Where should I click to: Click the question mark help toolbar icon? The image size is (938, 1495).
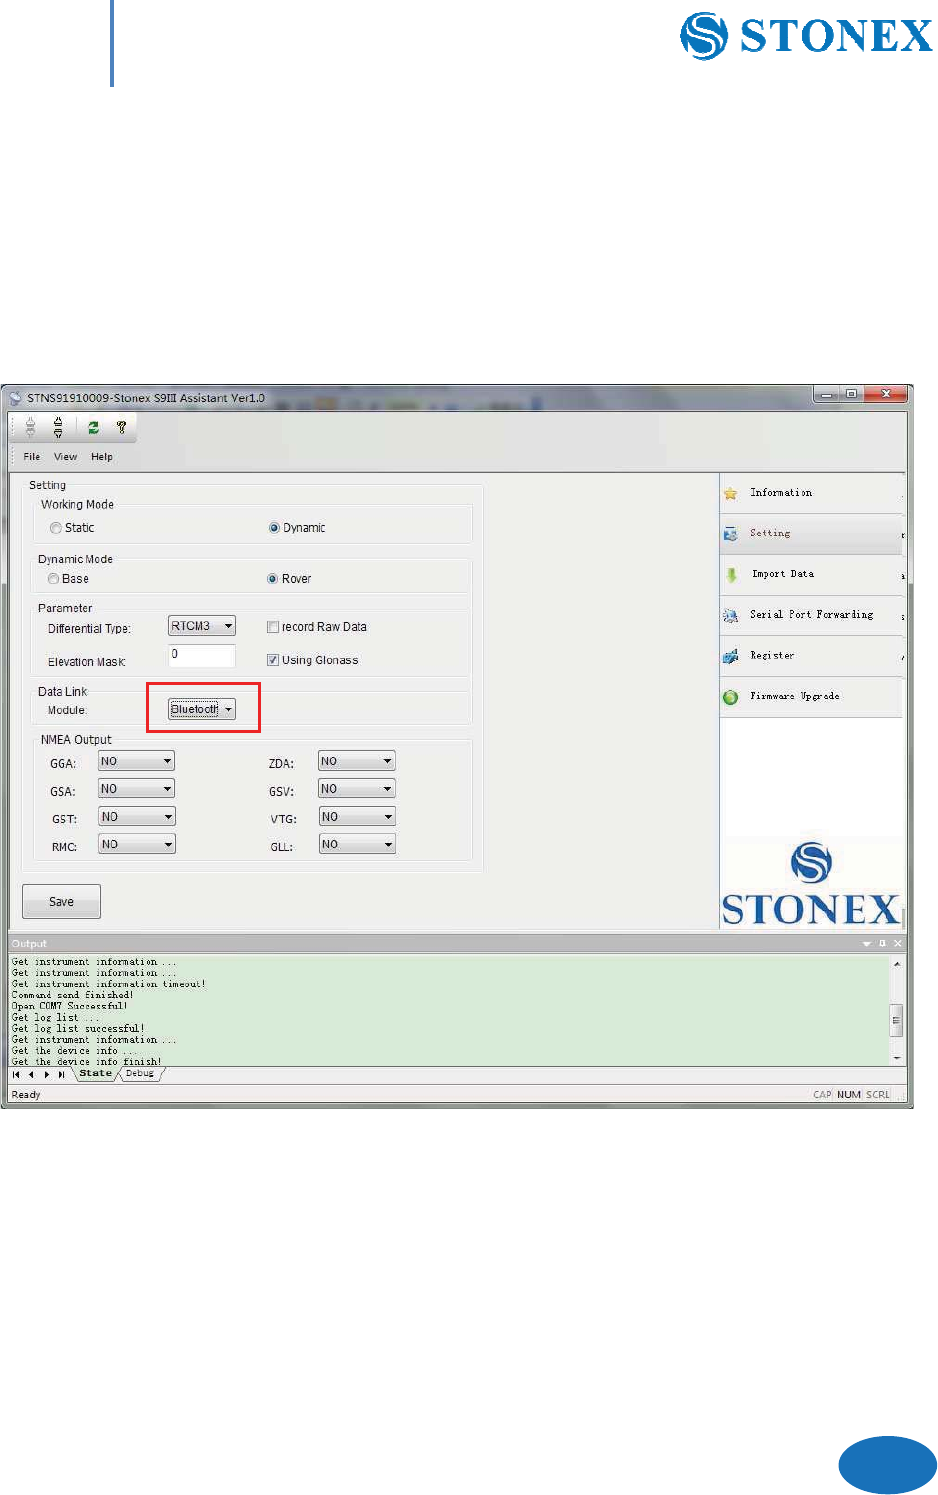coord(121,427)
